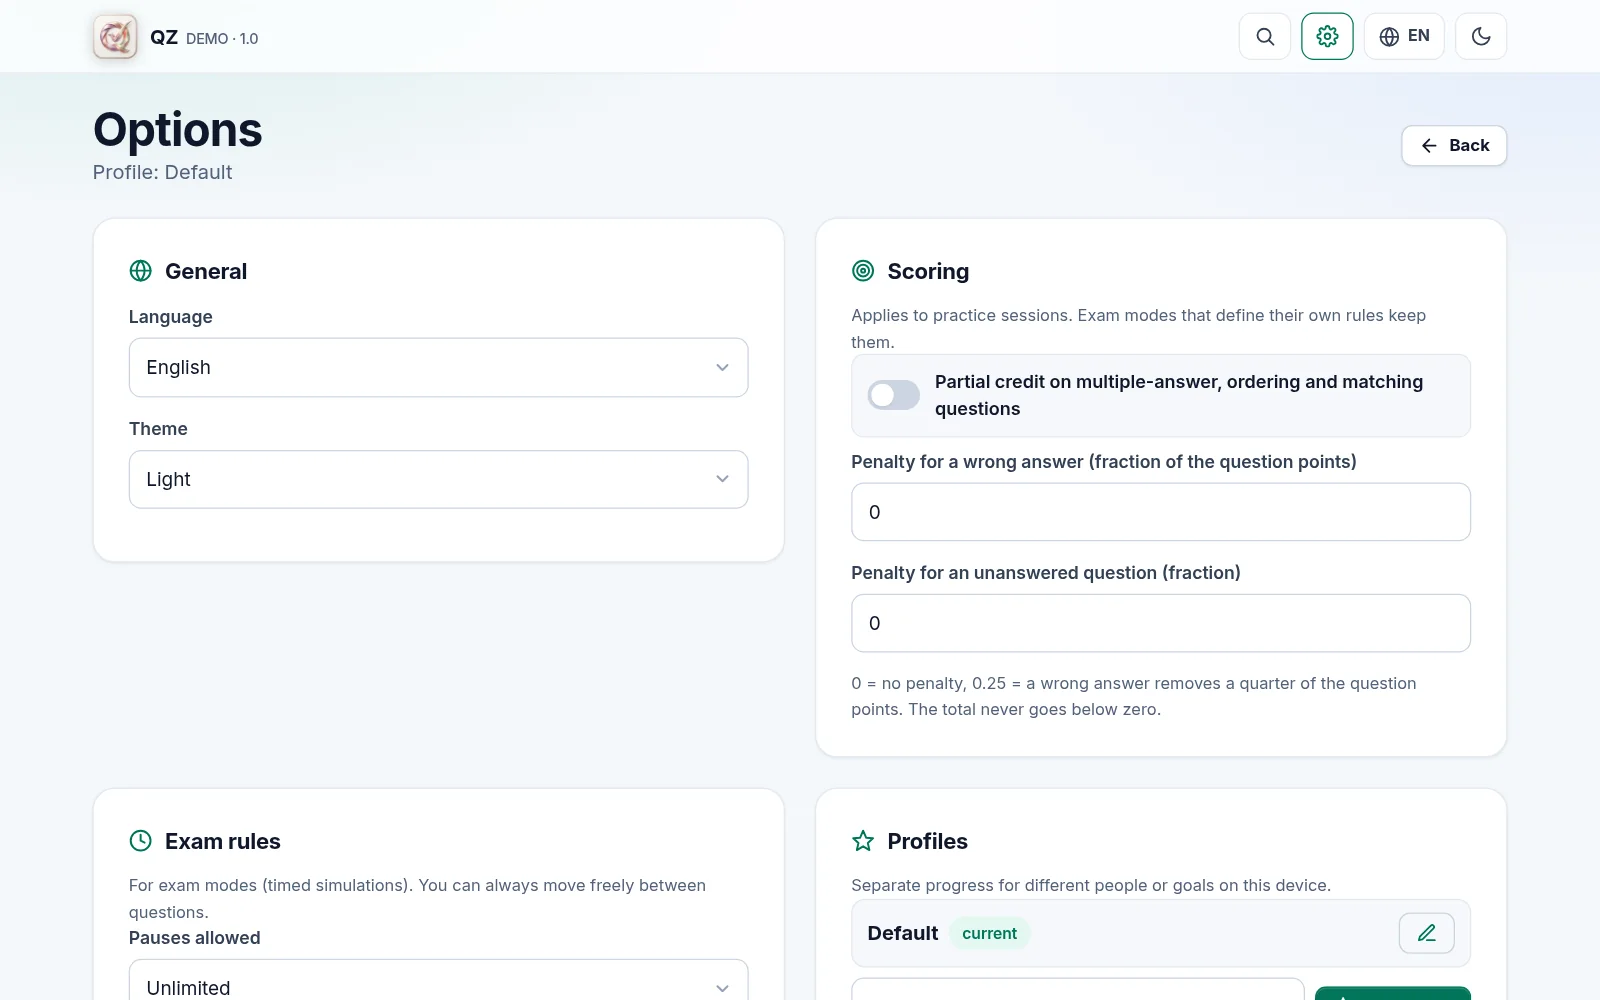Open the Language dropdown showing English
This screenshot has width=1600, height=1000.
(438, 367)
